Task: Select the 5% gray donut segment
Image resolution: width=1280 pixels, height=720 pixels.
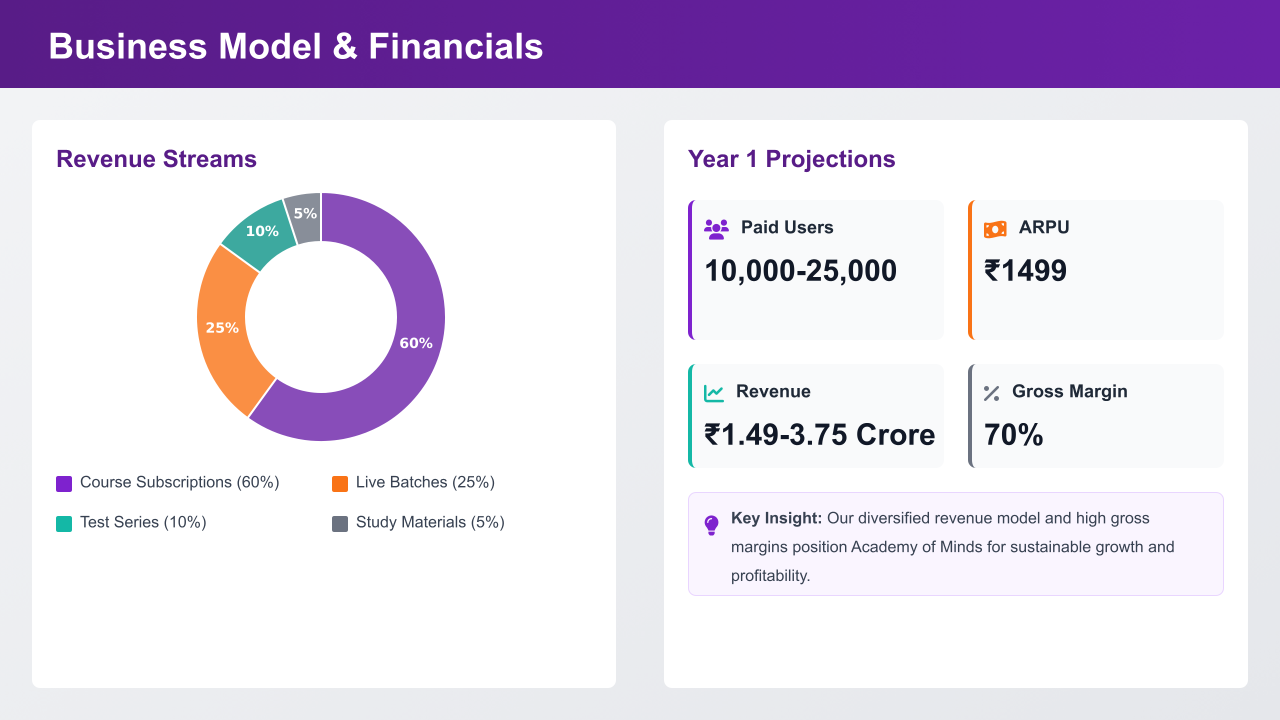Action: click(304, 215)
